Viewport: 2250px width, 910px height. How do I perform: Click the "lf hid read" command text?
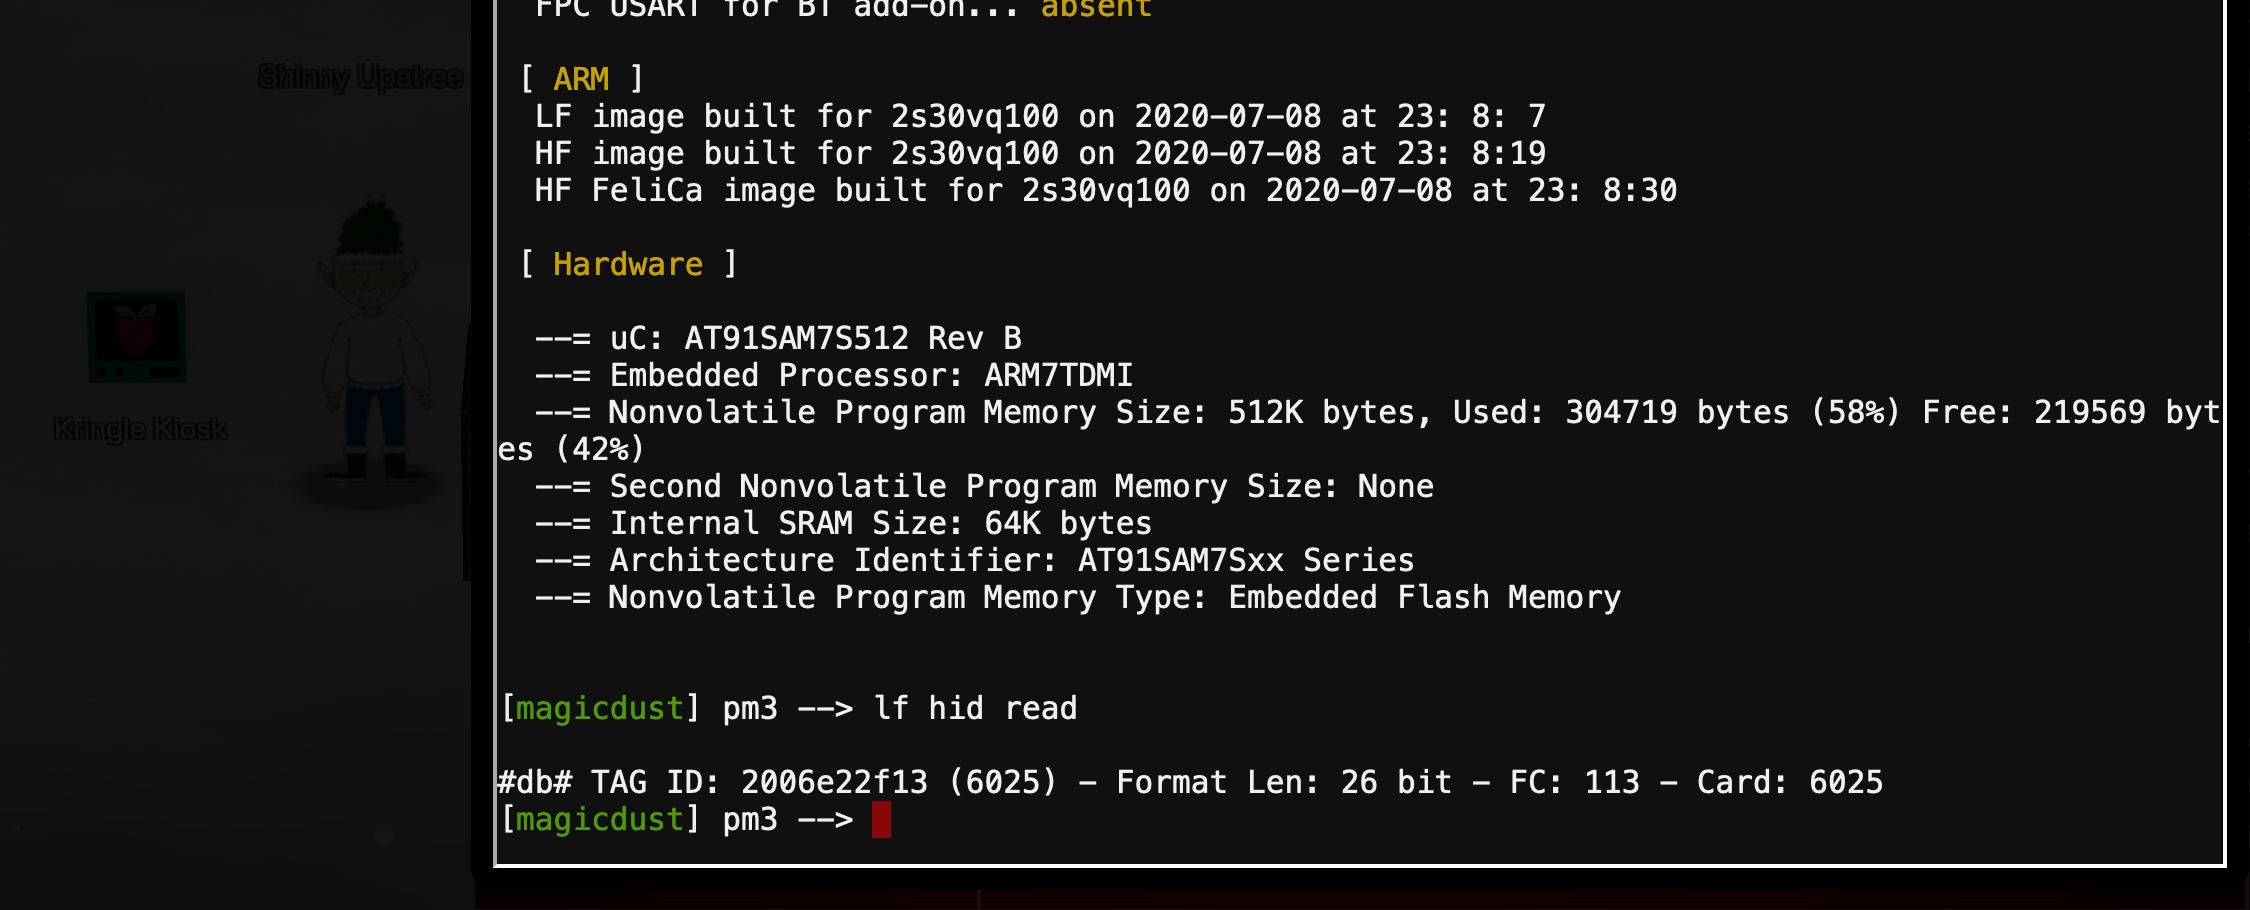pos(975,708)
